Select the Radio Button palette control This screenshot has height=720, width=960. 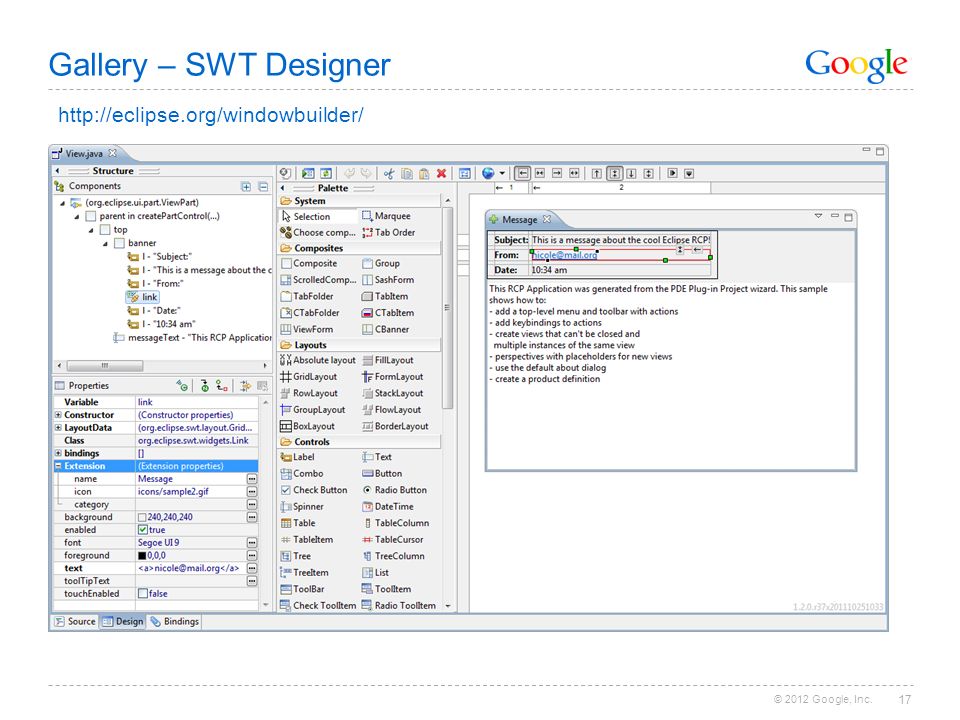[x=394, y=490]
